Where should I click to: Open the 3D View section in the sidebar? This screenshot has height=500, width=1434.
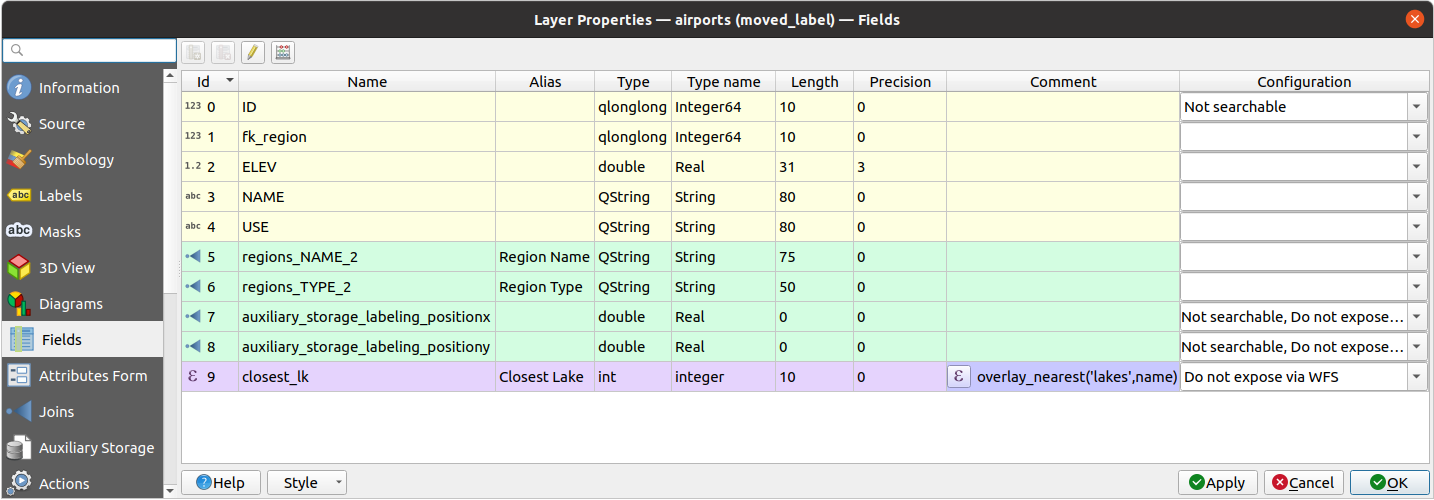pyautogui.click(x=66, y=268)
